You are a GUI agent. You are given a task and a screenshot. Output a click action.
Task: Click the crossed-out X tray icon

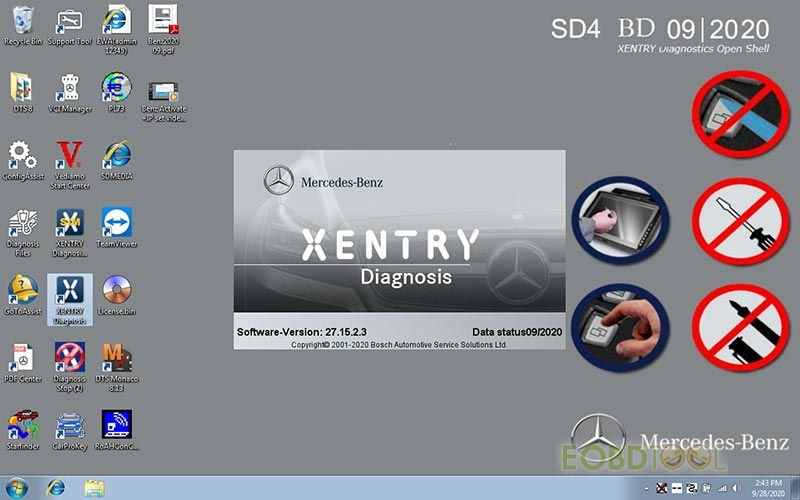662,488
